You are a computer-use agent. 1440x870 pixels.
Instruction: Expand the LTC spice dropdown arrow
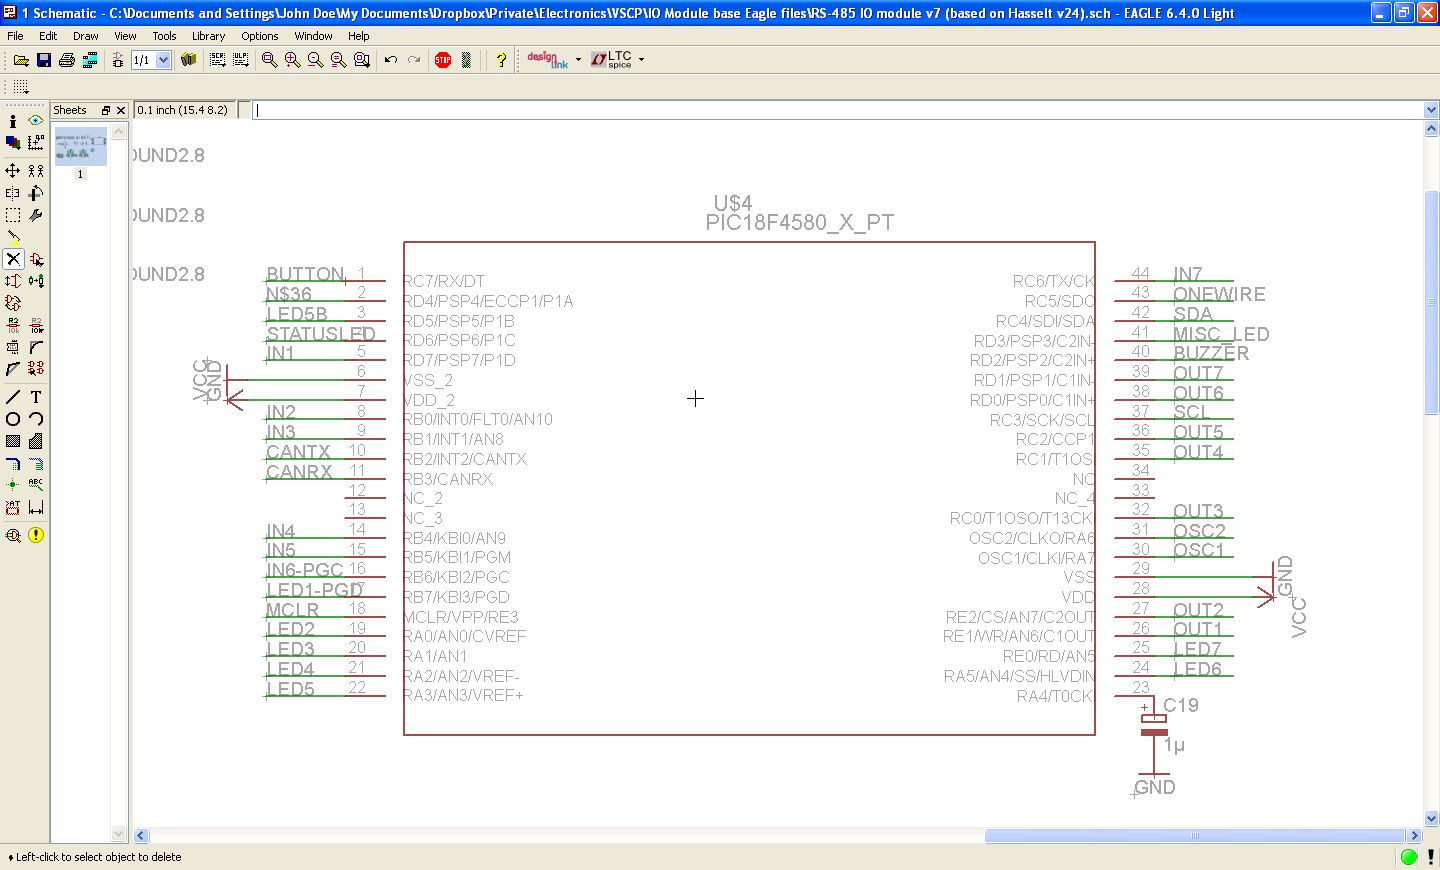(x=641, y=60)
